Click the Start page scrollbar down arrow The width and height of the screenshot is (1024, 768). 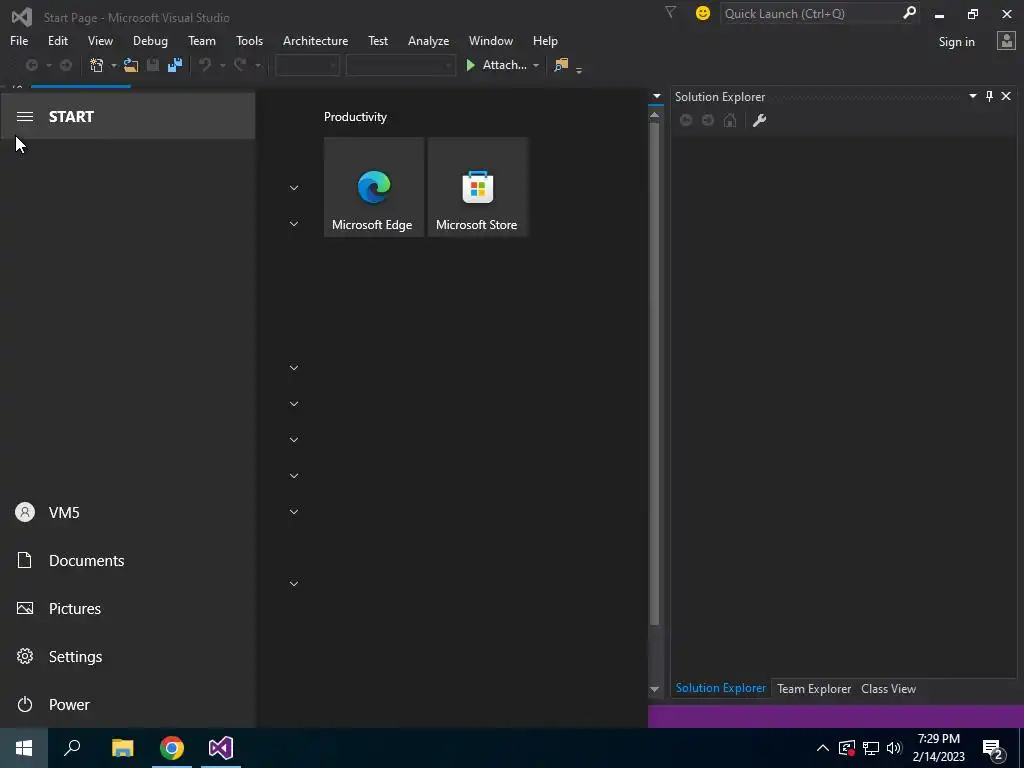point(654,689)
